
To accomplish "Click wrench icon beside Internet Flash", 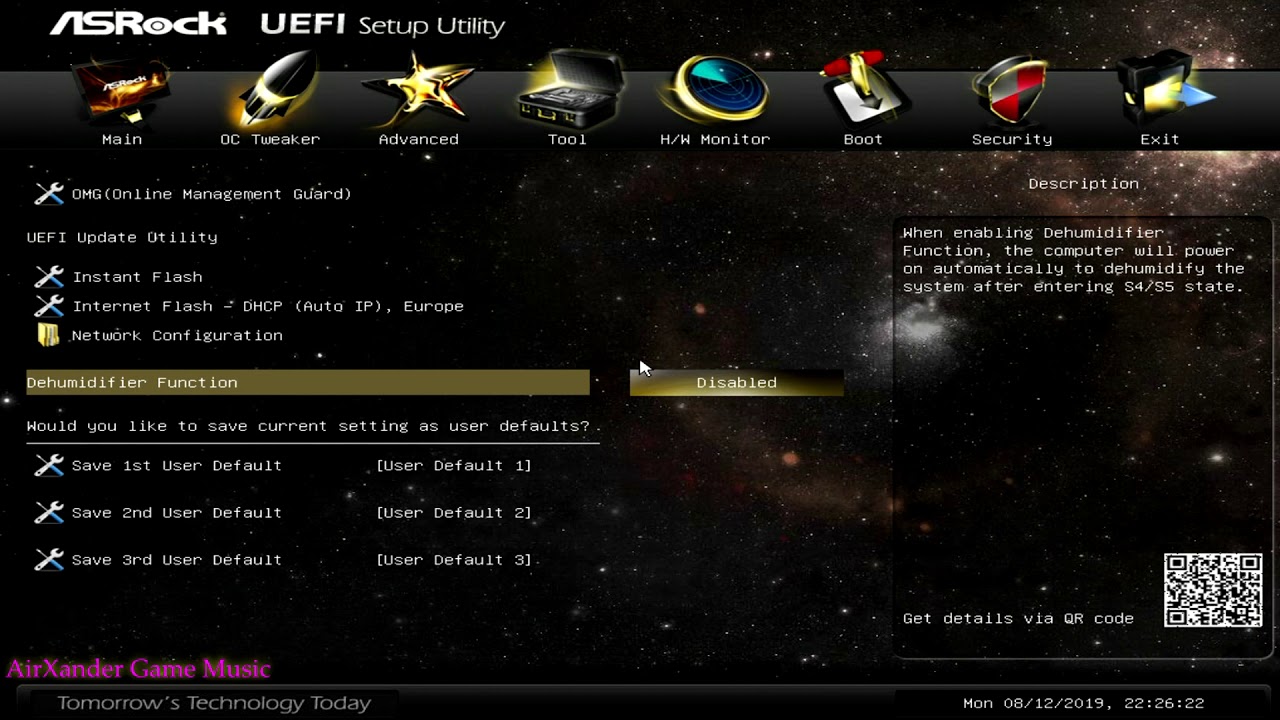I will pos(49,306).
